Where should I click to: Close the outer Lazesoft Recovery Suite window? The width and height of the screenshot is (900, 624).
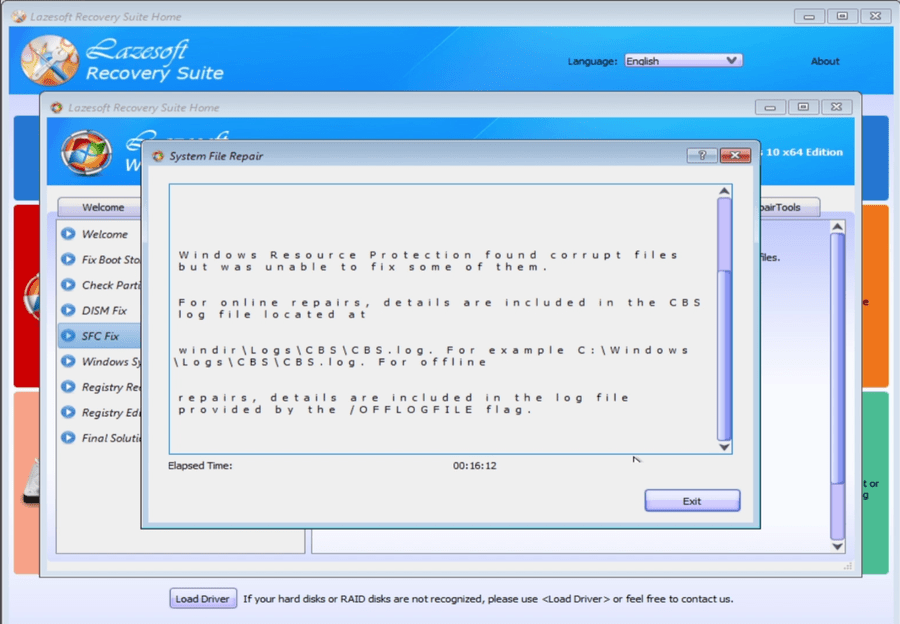(x=875, y=17)
